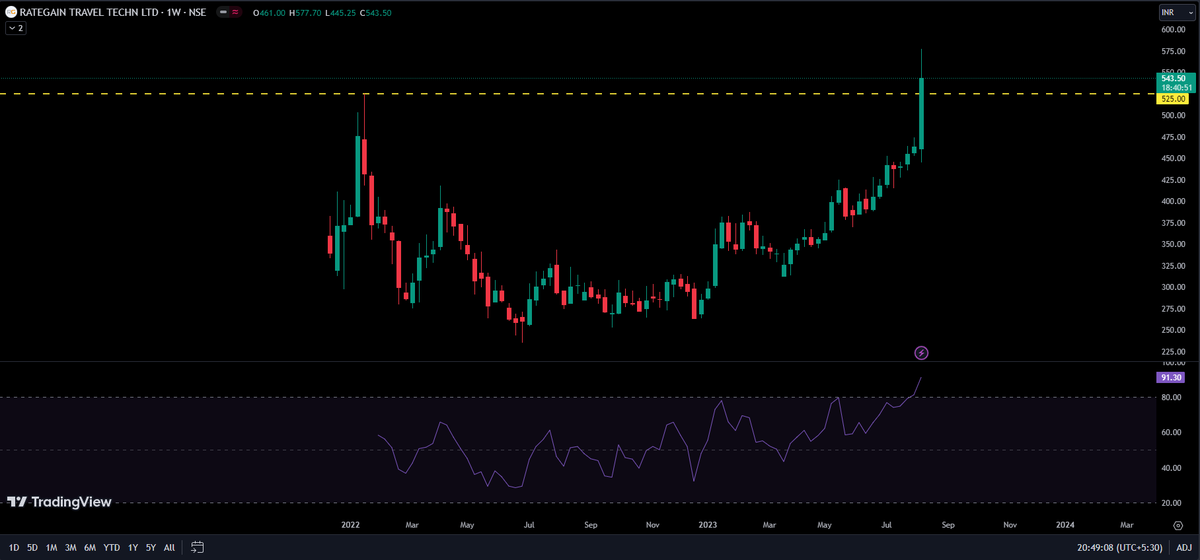Click the 80.00 RSI axis label
This screenshot has width=1200, height=560.
tap(1173, 398)
